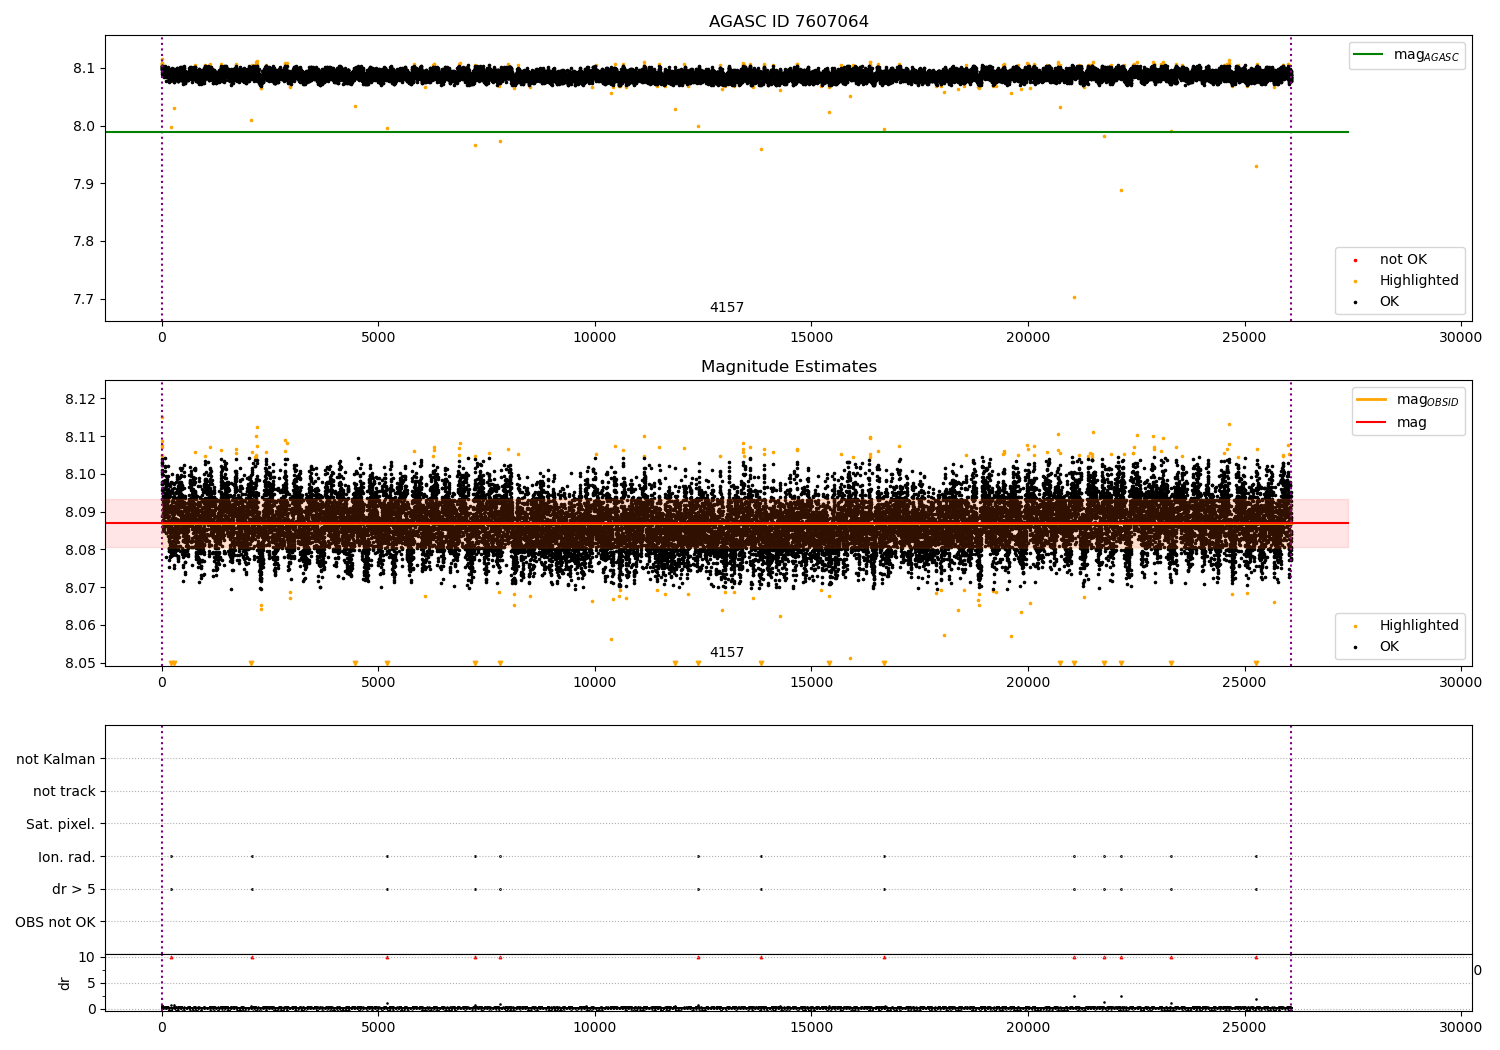Click the 20000 x-tick under Magnitude Estimates plot
The height and width of the screenshot is (1050, 1500).
pos(1028,683)
